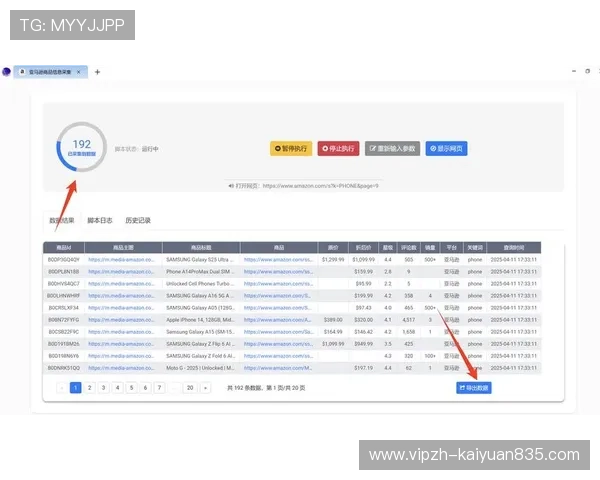Click the browser profile icon at top left

7,72
